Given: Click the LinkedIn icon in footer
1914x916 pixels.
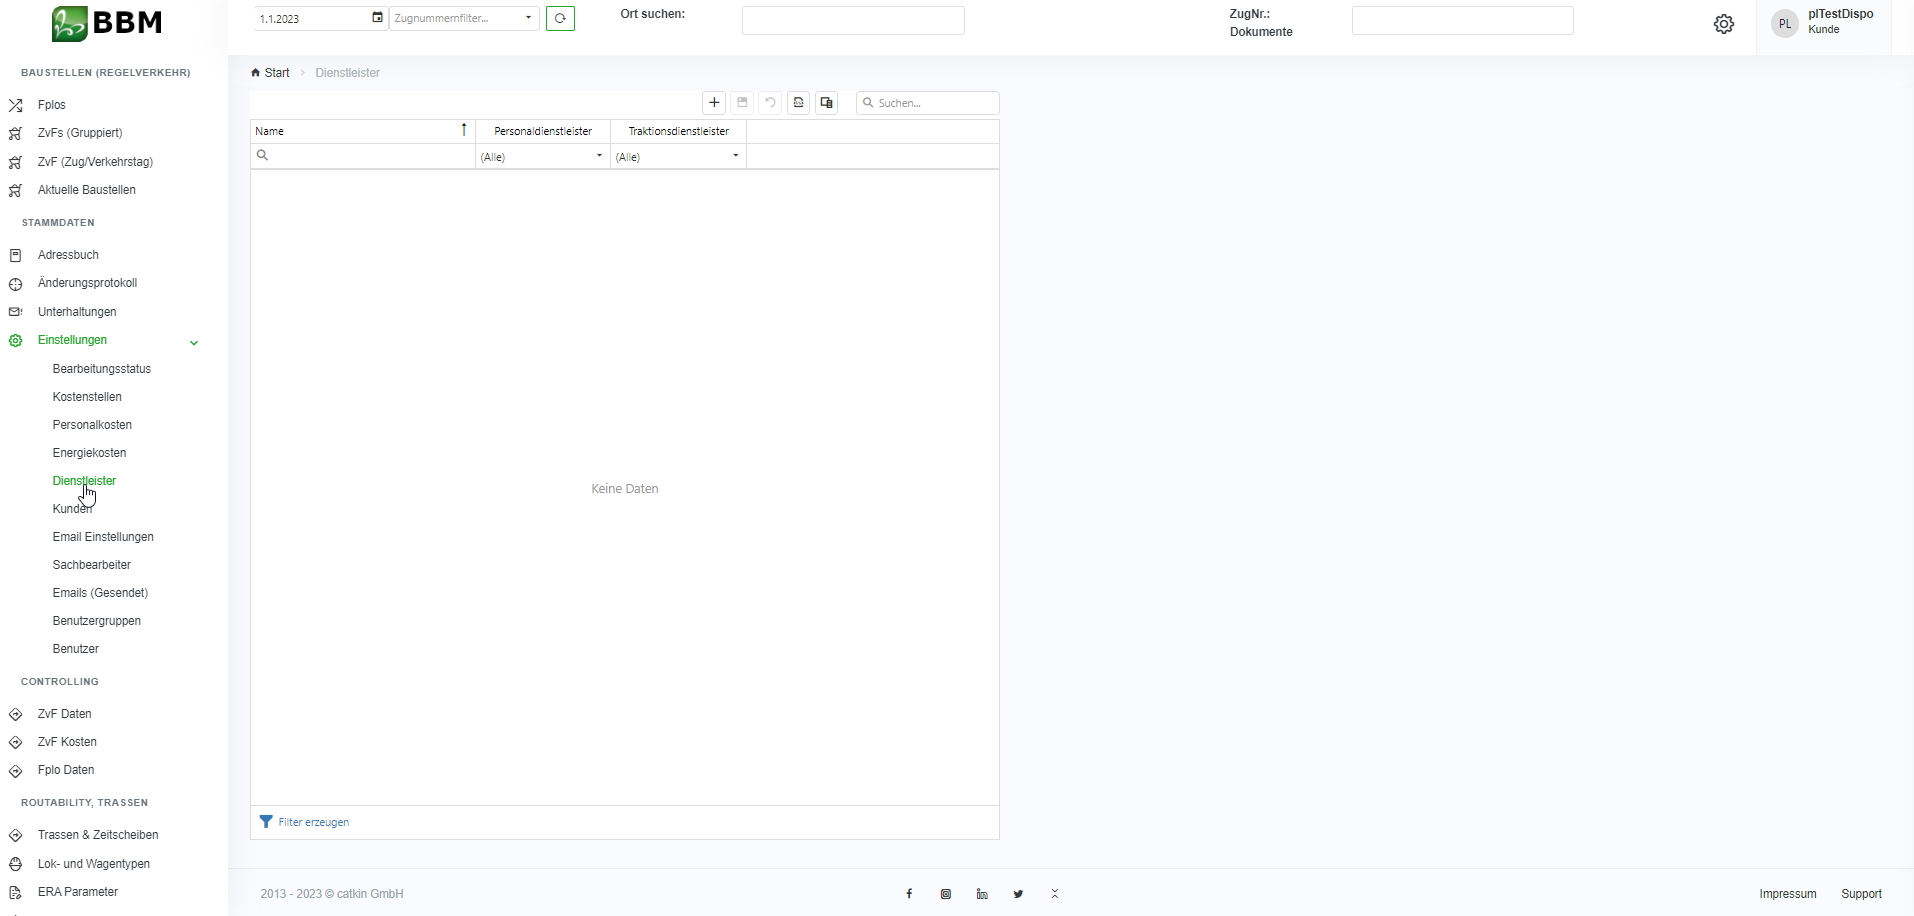Looking at the screenshot, I should (982, 894).
